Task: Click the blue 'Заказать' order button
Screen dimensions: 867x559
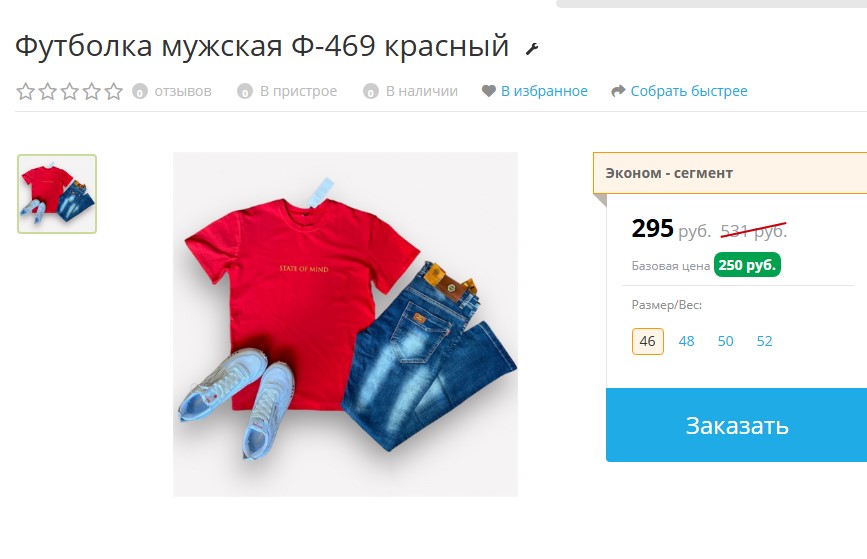Action: click(x=737, y=425)
